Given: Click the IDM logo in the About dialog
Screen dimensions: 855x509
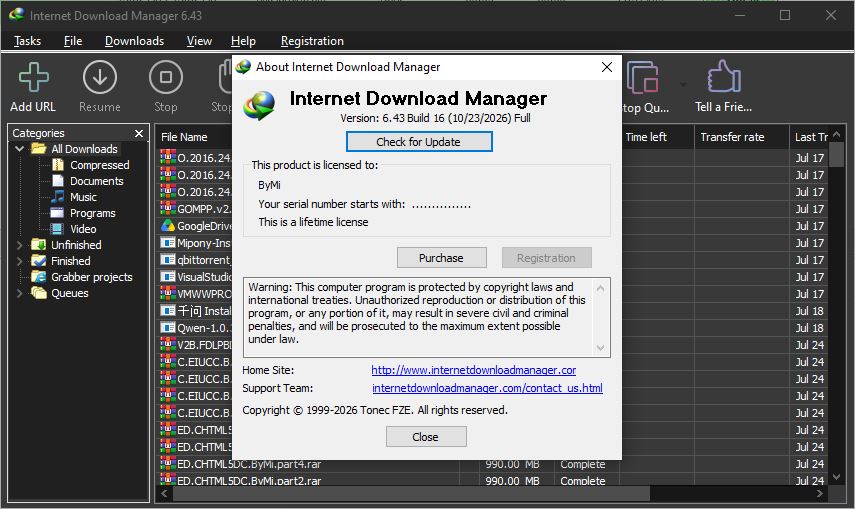Looking at the screenshot, I should click(260, 105).
